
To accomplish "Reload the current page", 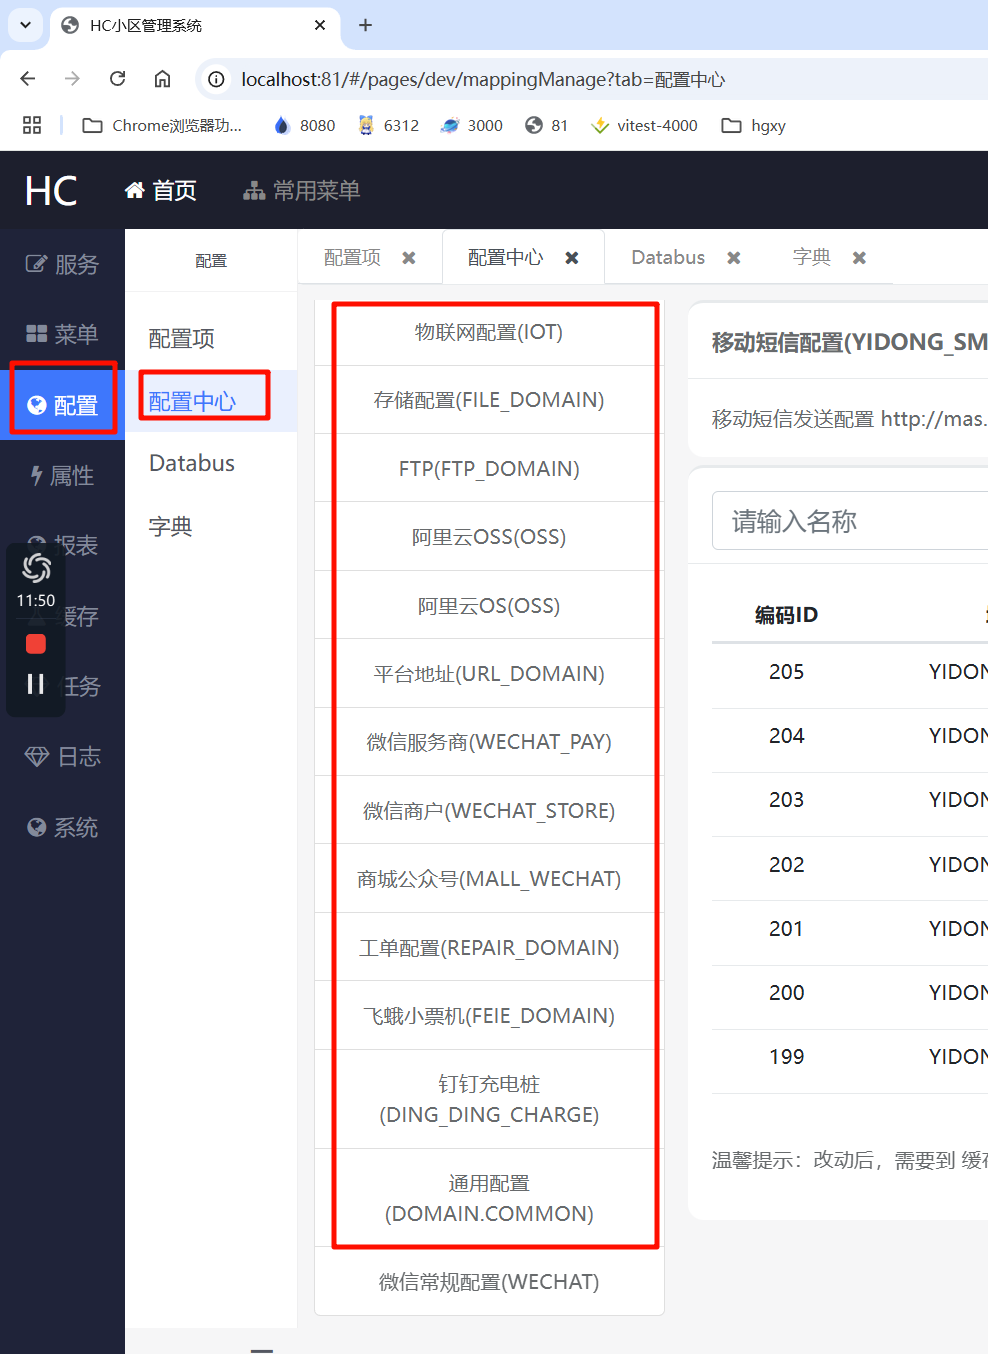I will click(x=117, y=79).
